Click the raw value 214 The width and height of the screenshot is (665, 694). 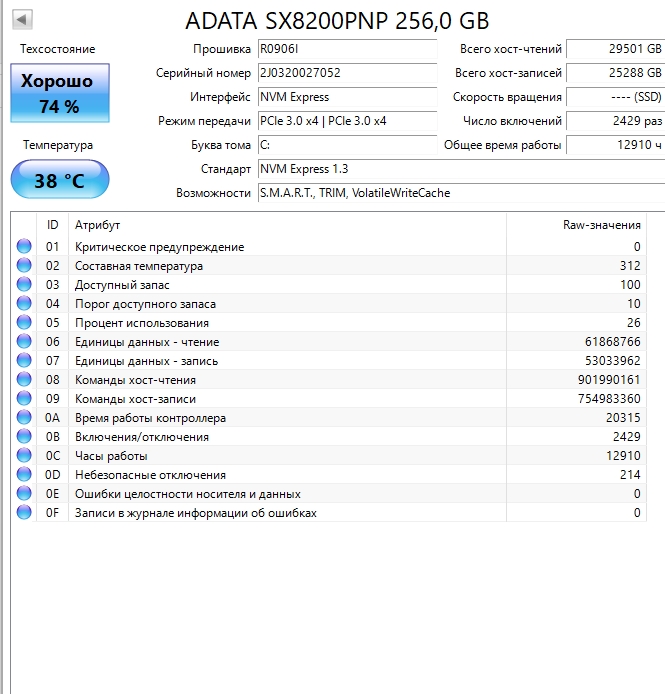pyautogui.click(x=630, y=475)
